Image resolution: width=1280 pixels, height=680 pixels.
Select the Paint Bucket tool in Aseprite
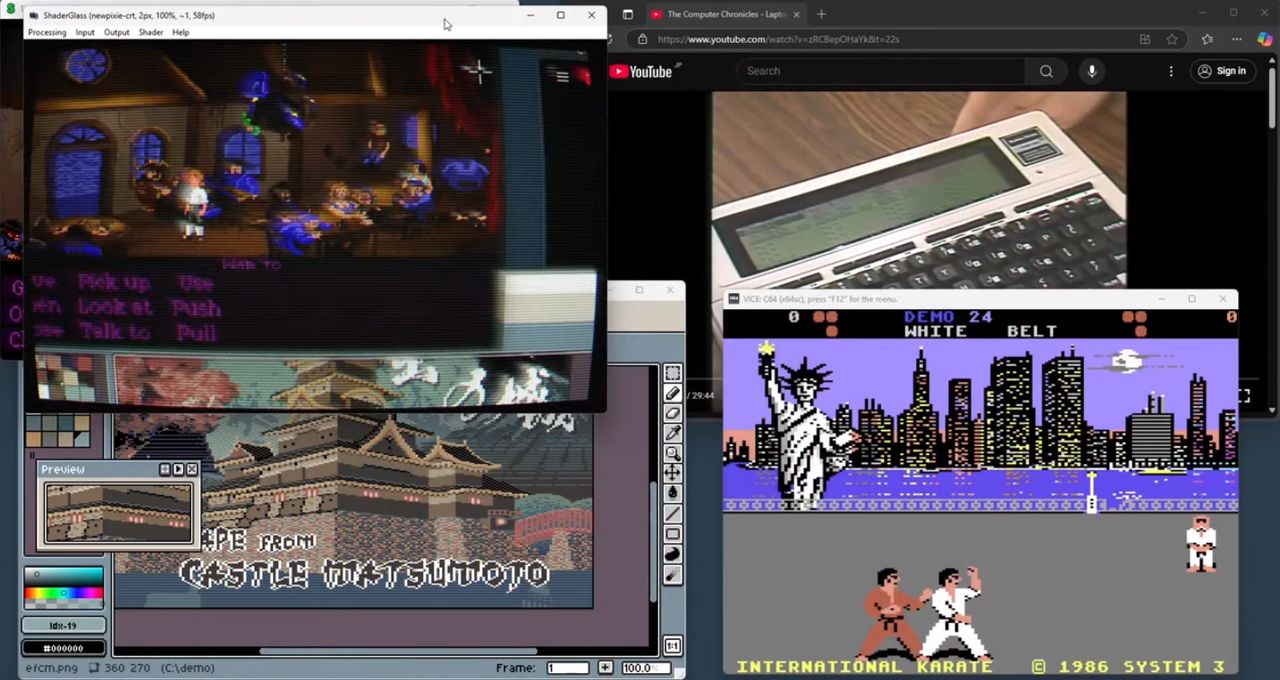[x=673, y=493]
